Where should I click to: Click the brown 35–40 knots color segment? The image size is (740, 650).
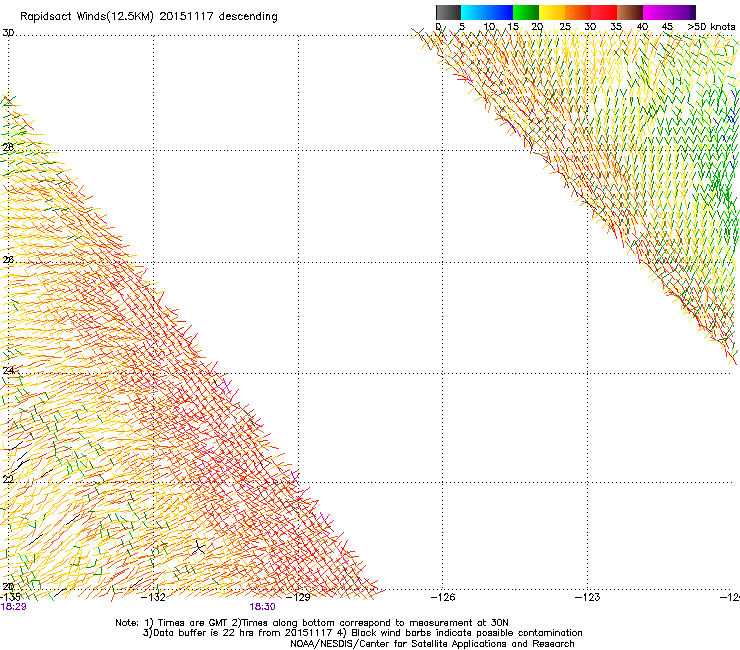coord(630,12)
